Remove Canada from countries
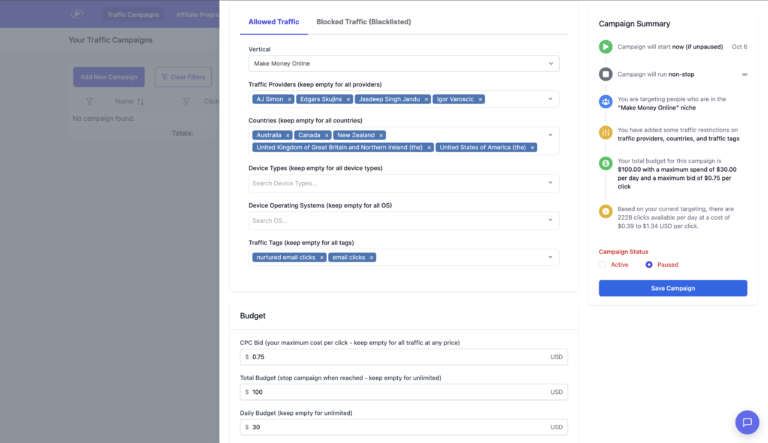This screenshot has width=768, height=443. tap(327, 135)
